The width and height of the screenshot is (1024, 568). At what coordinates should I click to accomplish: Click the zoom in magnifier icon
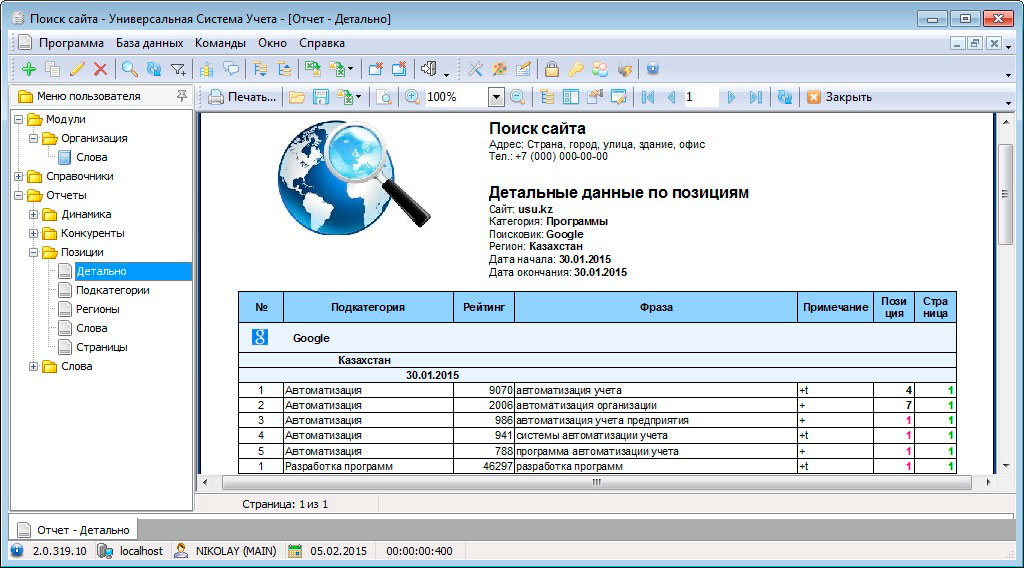(x=412, y=97)
